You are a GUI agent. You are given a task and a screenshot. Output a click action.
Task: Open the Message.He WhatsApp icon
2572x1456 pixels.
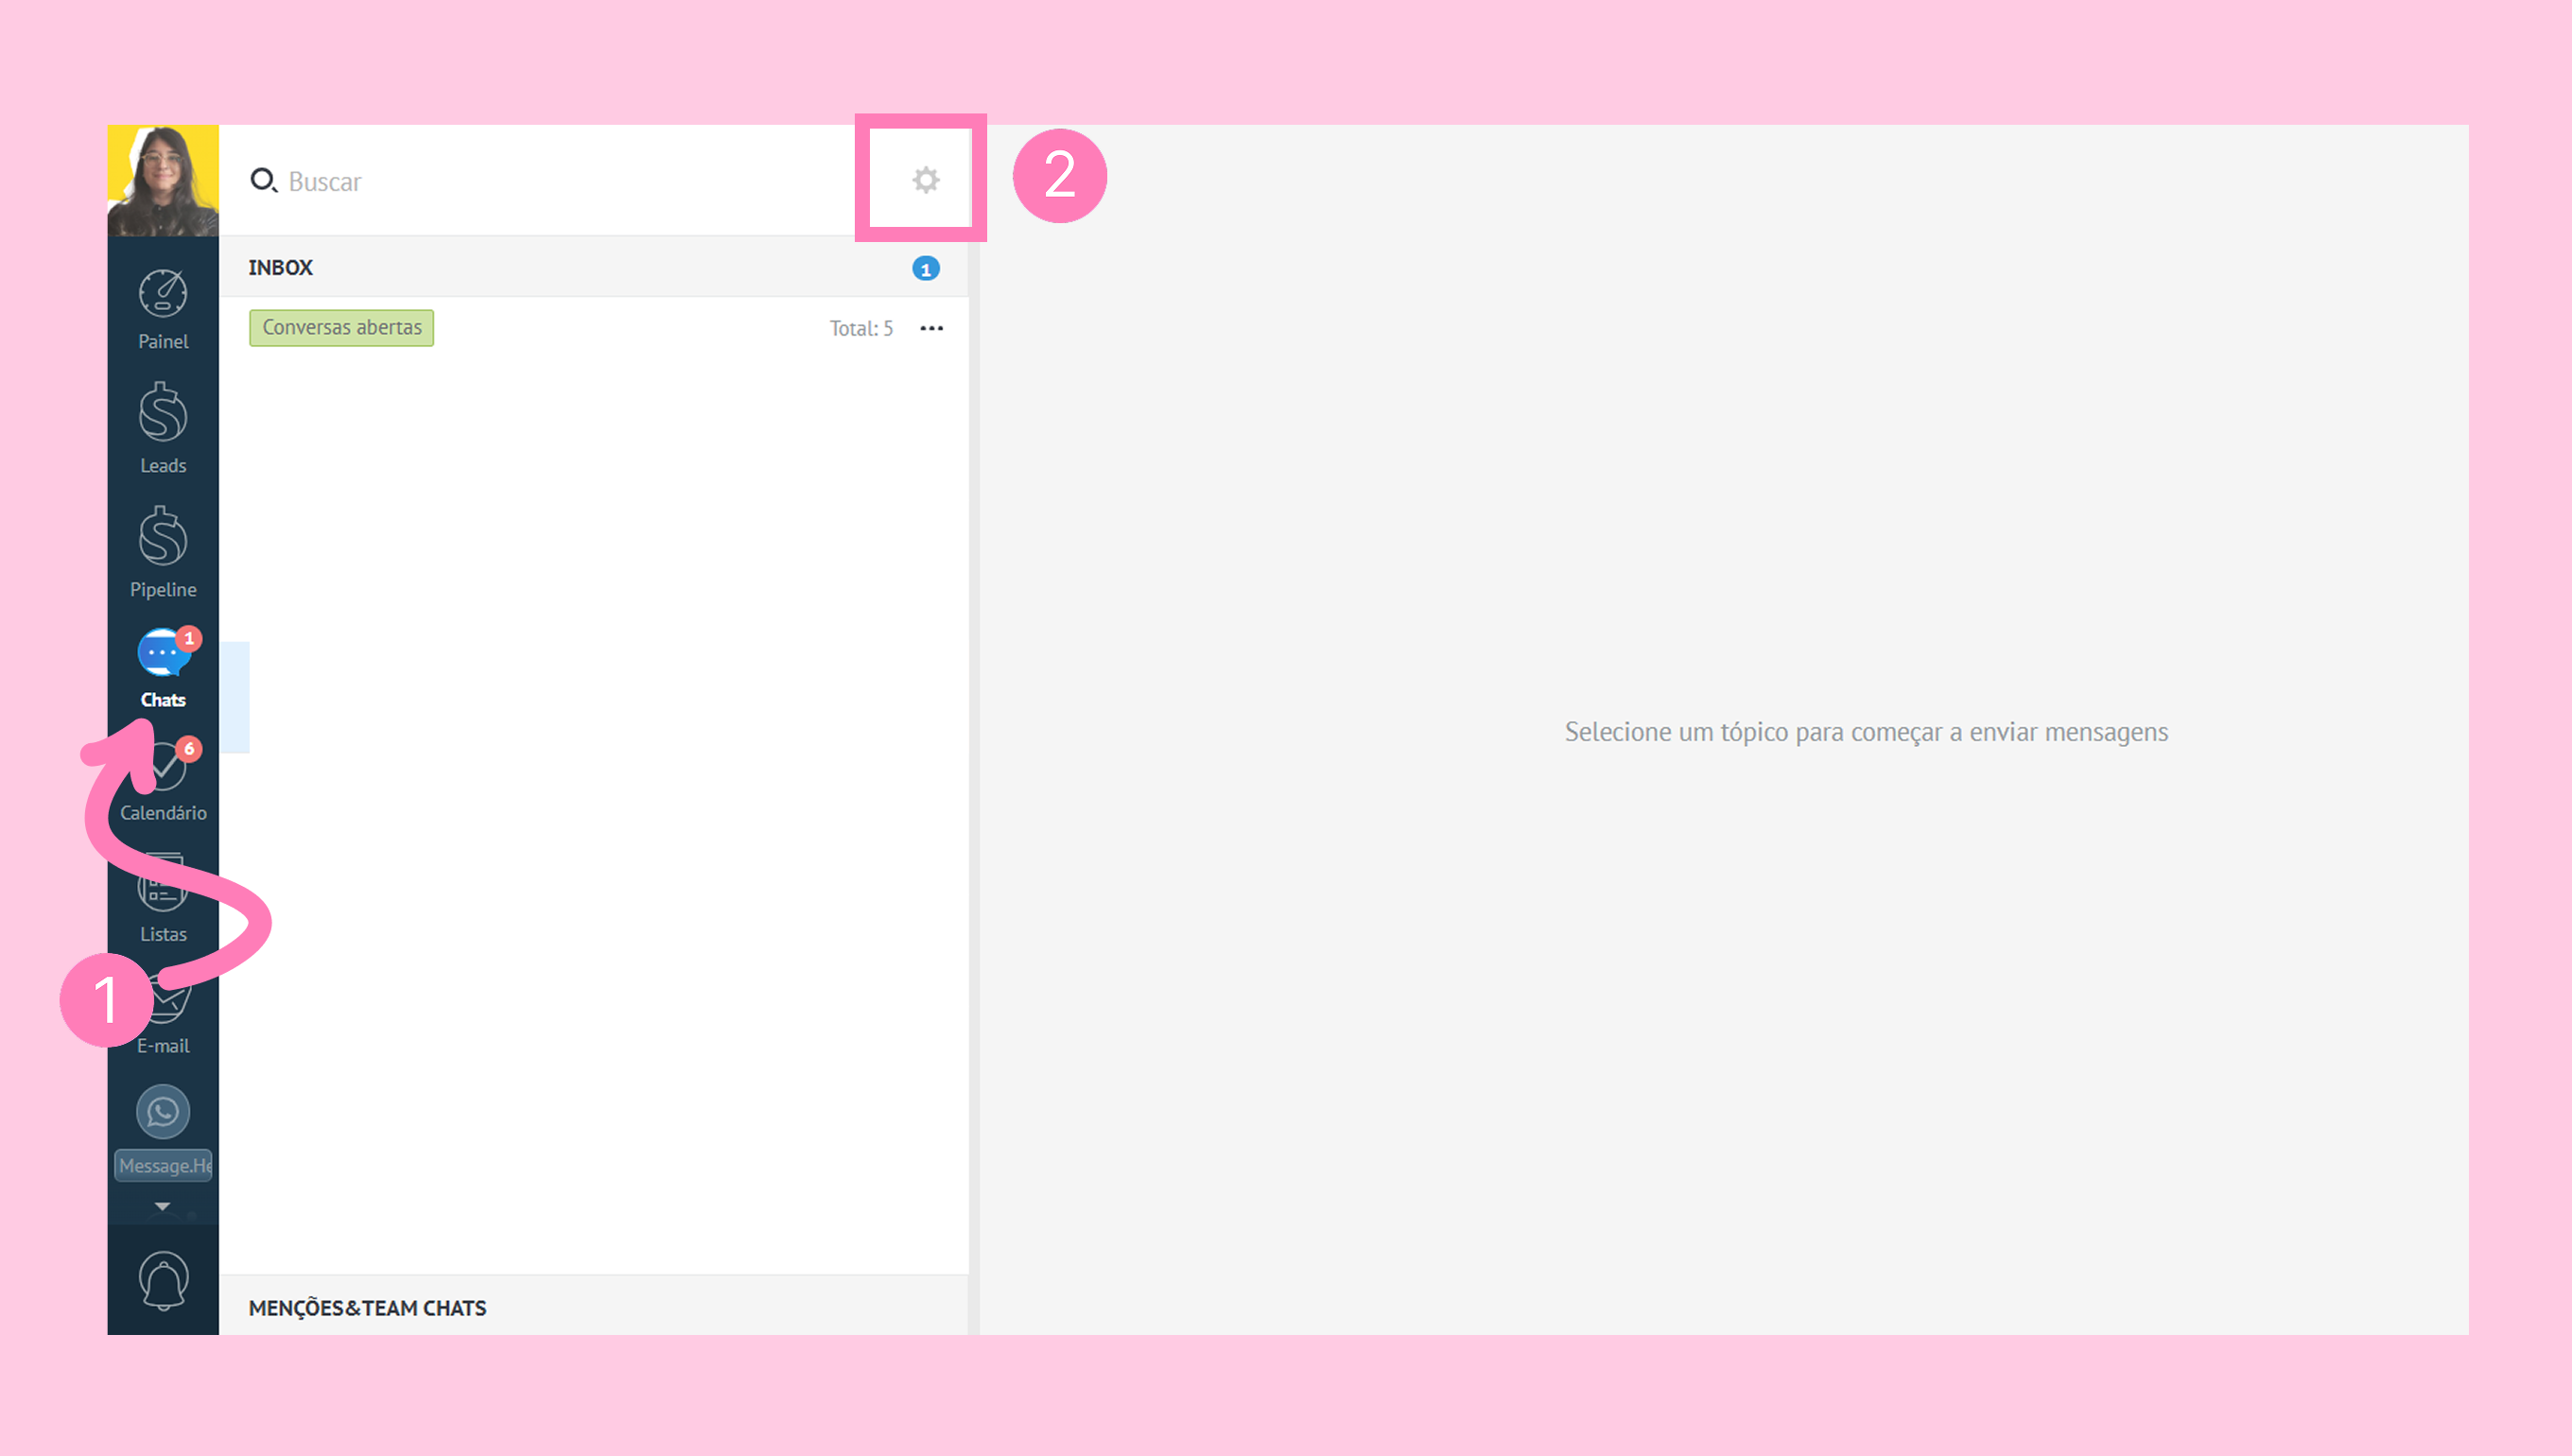tap(163, 1112)
